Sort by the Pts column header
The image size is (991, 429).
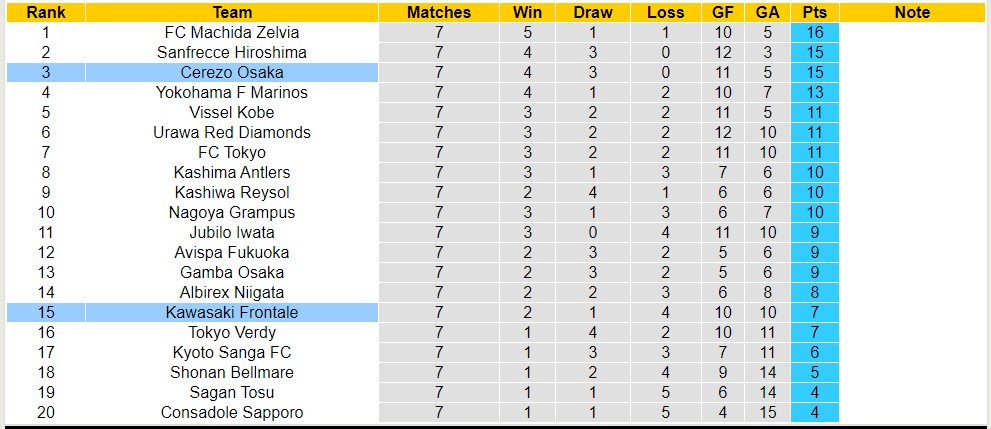[x=814, y=12]
